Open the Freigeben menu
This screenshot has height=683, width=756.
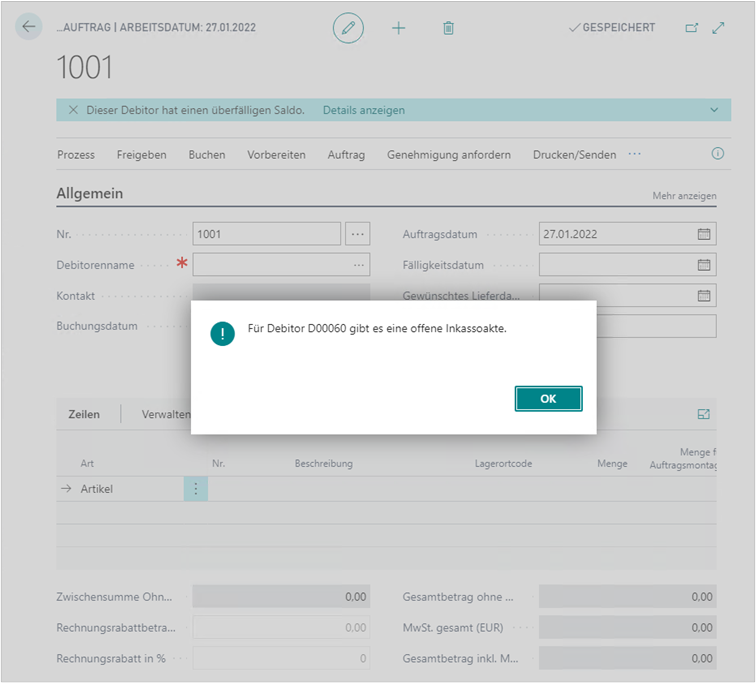click(141, 155)
